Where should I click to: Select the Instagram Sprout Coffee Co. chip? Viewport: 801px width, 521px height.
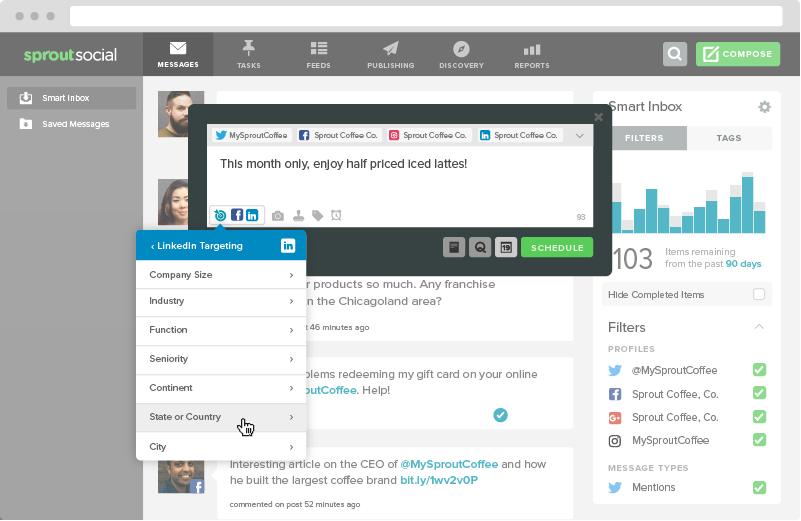[x=428, y=135]
